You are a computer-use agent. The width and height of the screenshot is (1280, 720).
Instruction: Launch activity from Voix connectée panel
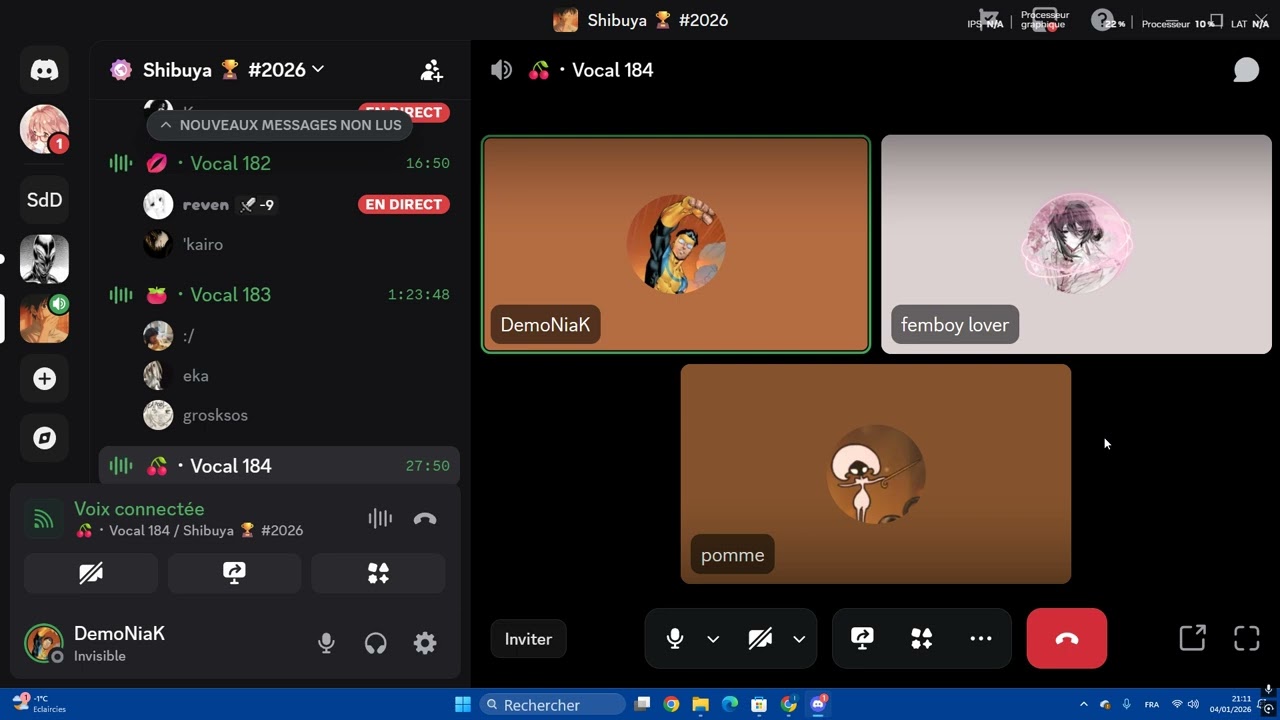click(378, 573)
